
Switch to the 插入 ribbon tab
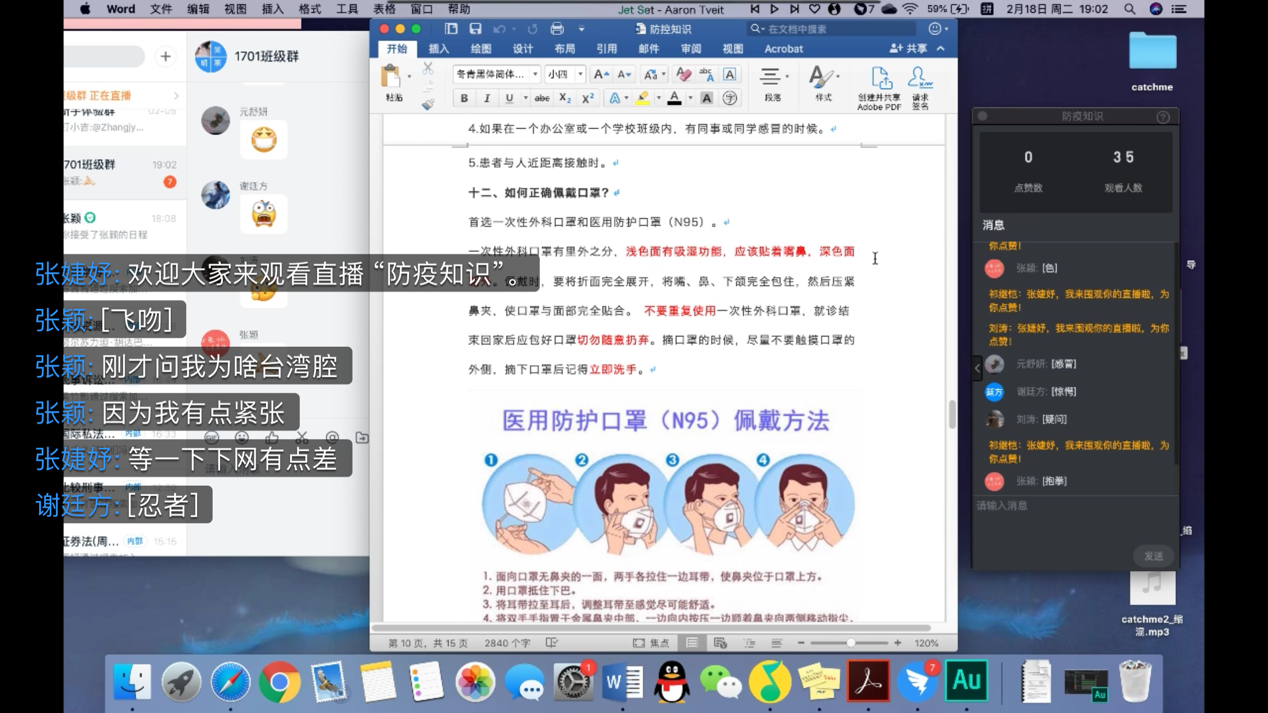(439, 49)
